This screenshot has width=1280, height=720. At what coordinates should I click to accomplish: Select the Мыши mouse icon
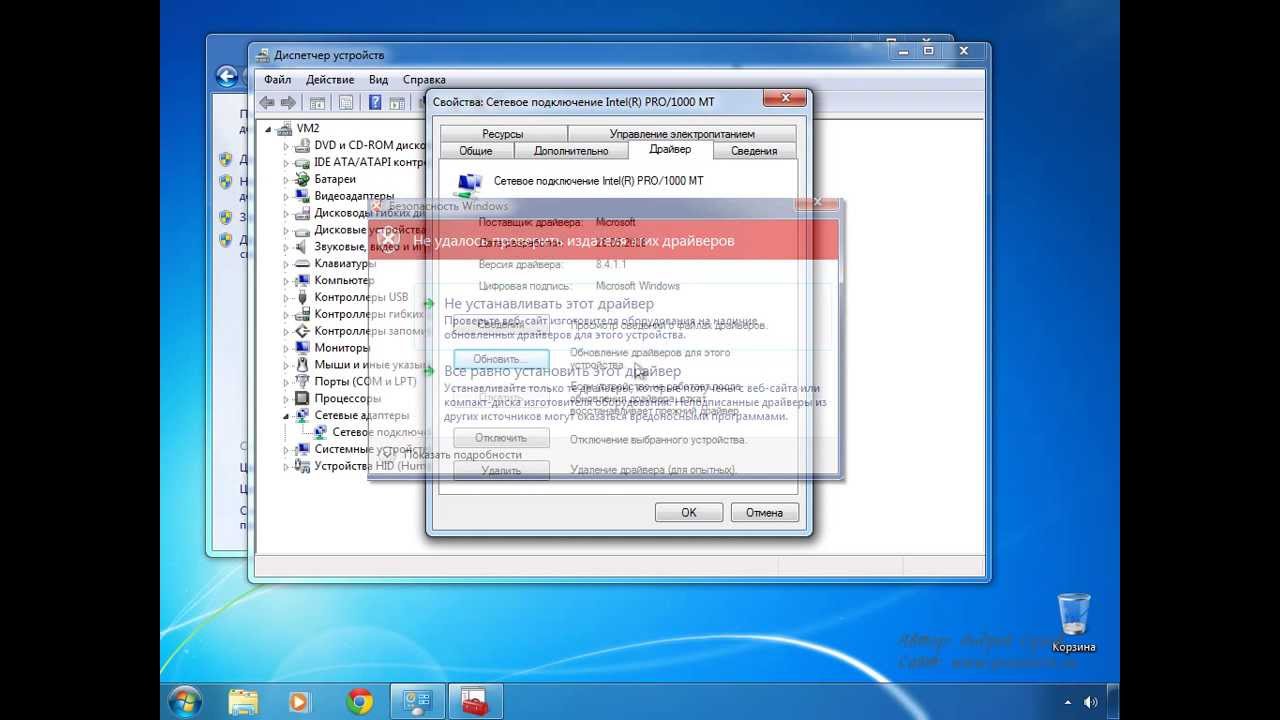[x=303, y=365]
